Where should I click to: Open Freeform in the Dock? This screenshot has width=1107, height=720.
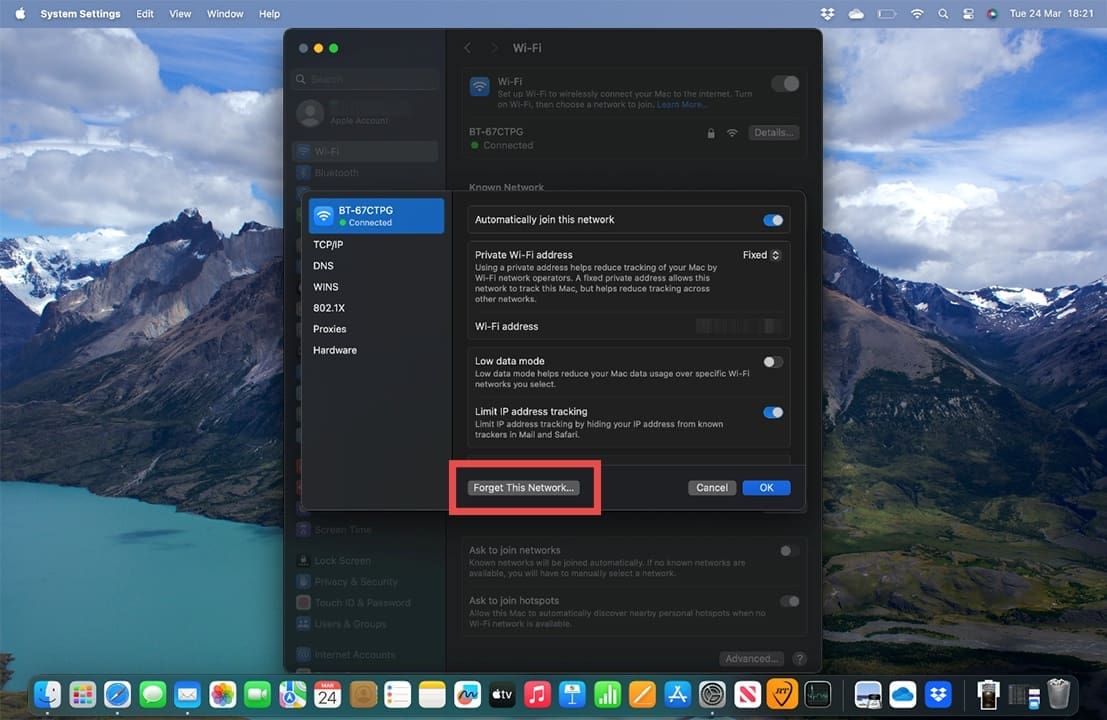point(467,695)
